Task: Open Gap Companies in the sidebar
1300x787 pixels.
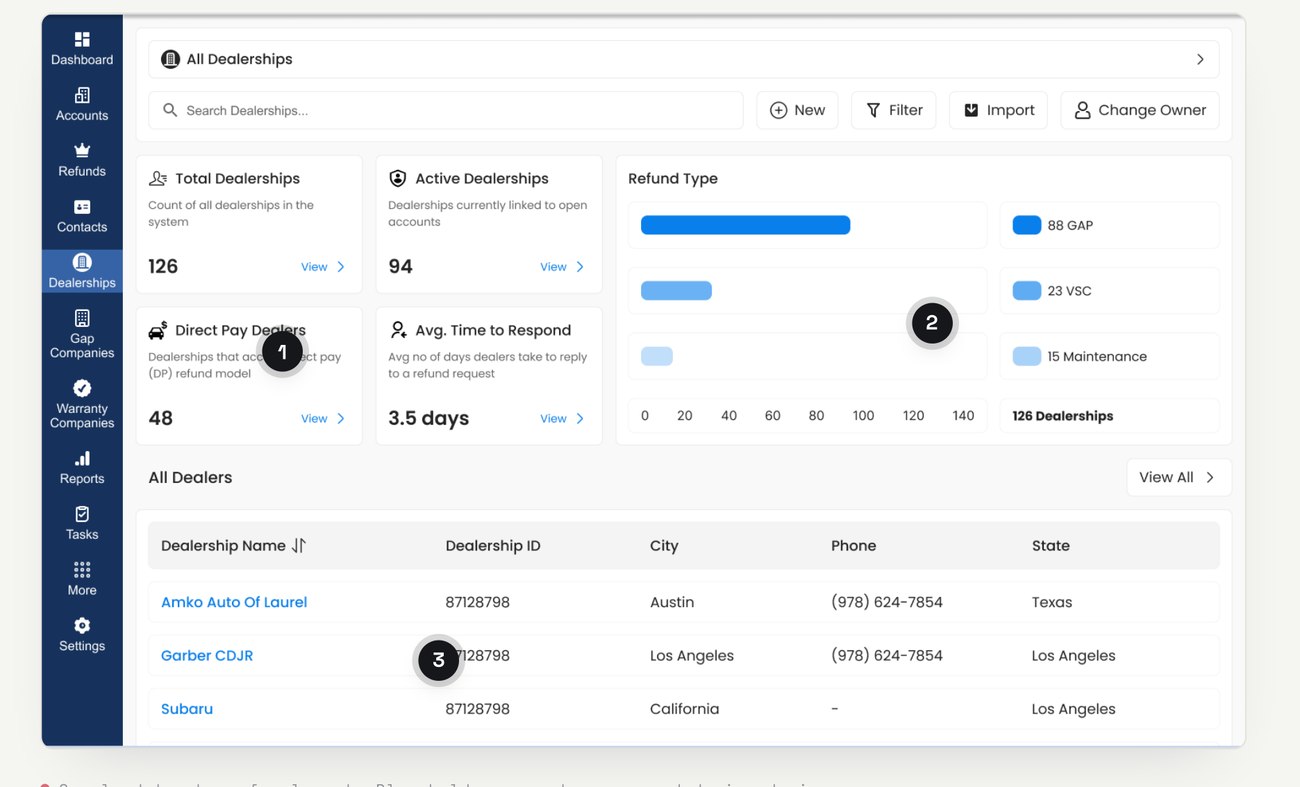Action: (x=82, y=334)
